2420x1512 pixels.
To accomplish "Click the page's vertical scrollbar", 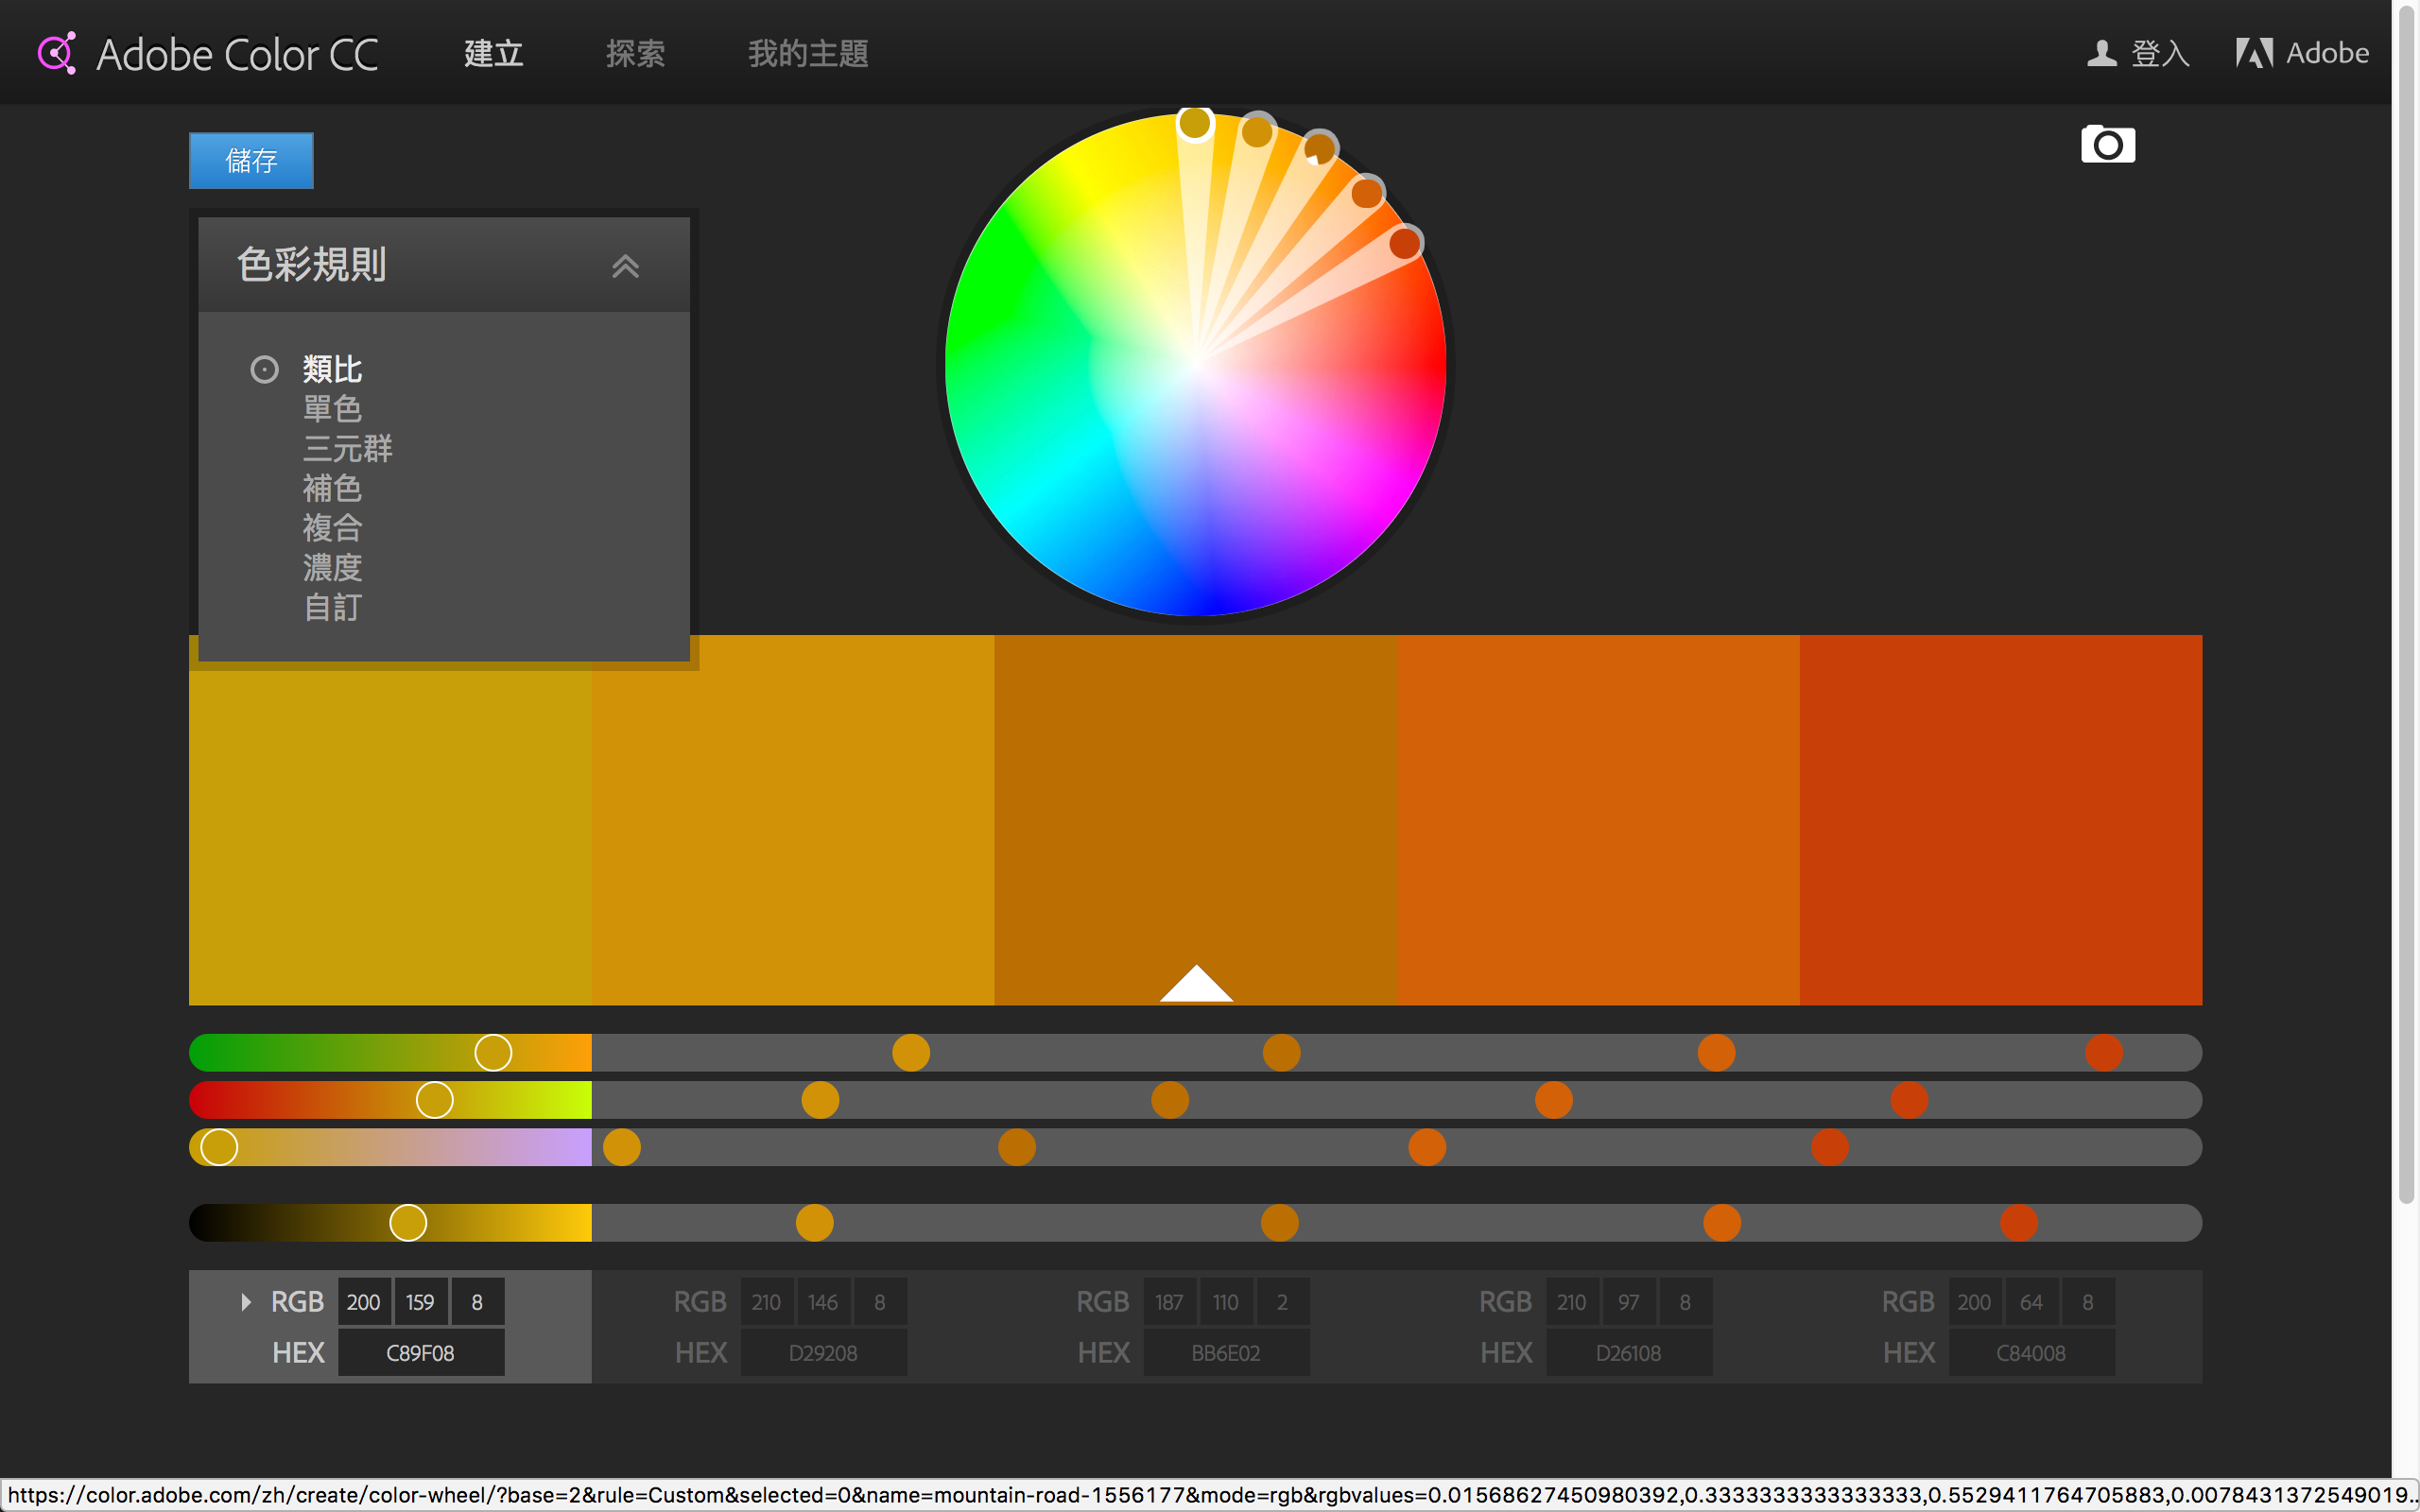I will pyautogui.click(x=2406, y=604).
